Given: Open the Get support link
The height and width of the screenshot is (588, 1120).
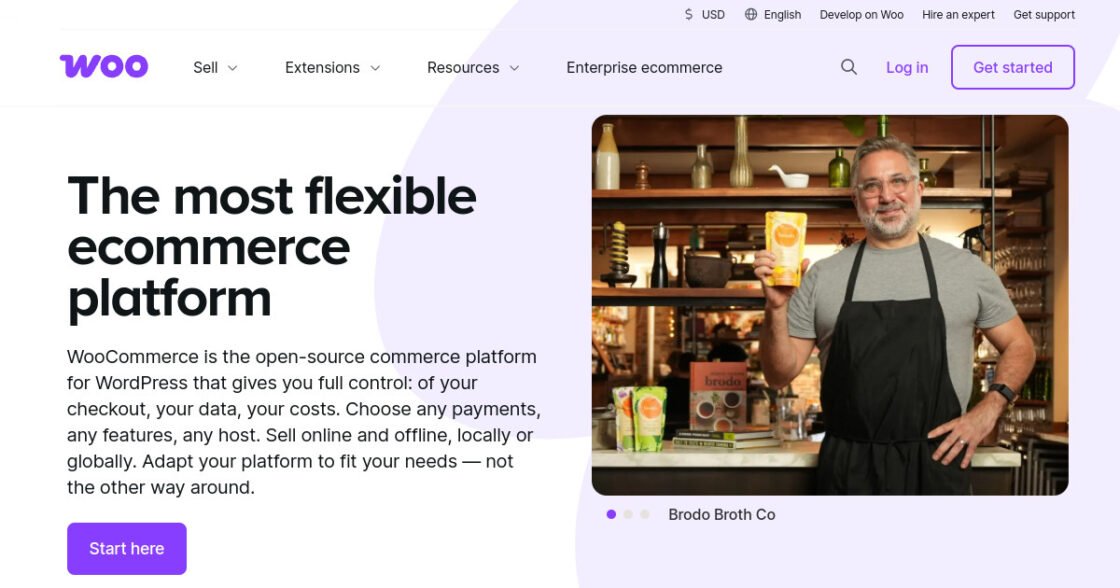Looking at the screenshot, I should coord(1044,14).
